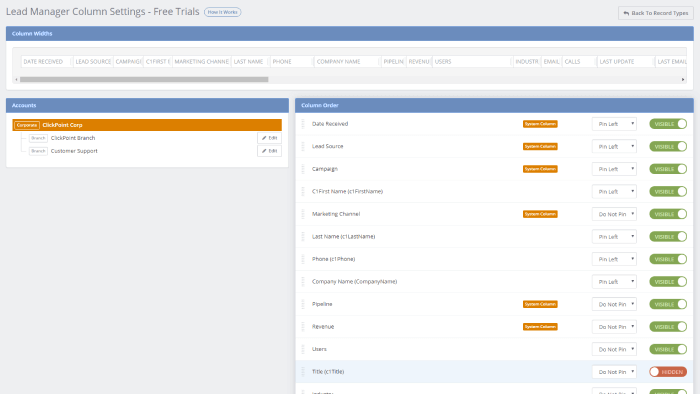This screenshot has width=700, height=394.
Task: Open the pin dropdown for Date Received
Action: pyautogui.click(x=614, y=124)
